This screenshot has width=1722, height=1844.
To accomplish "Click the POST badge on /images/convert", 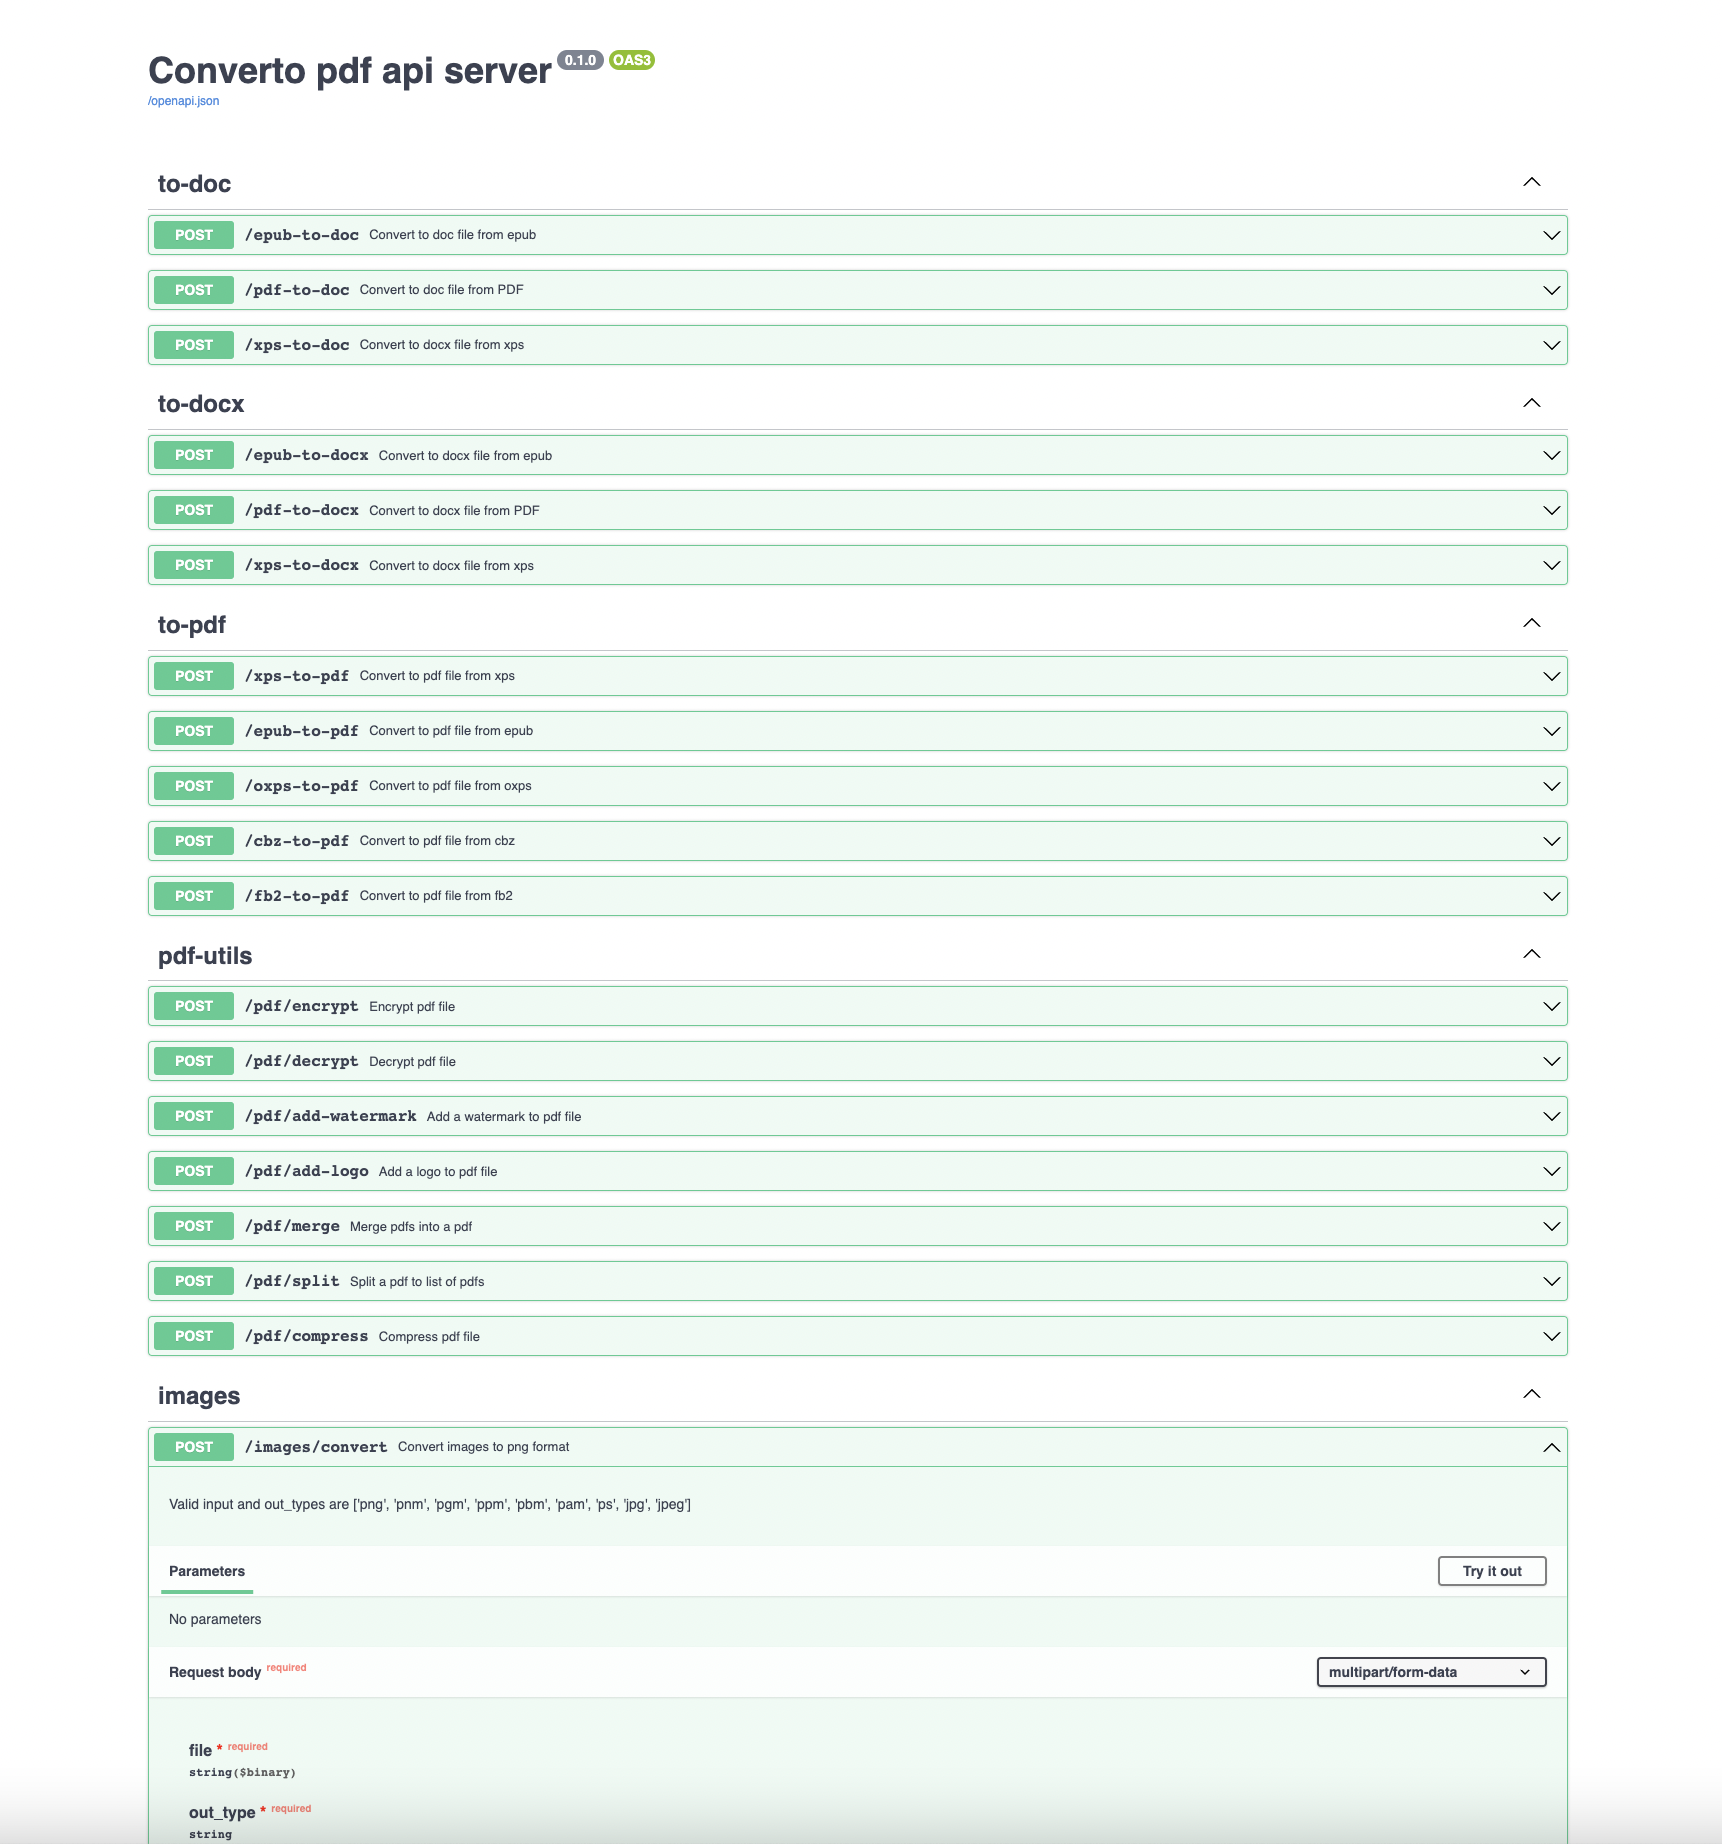I will (x=193, y=1446).
